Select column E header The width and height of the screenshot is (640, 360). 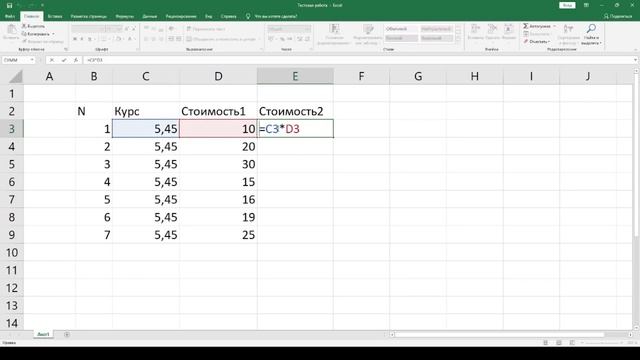click(295, 76)
